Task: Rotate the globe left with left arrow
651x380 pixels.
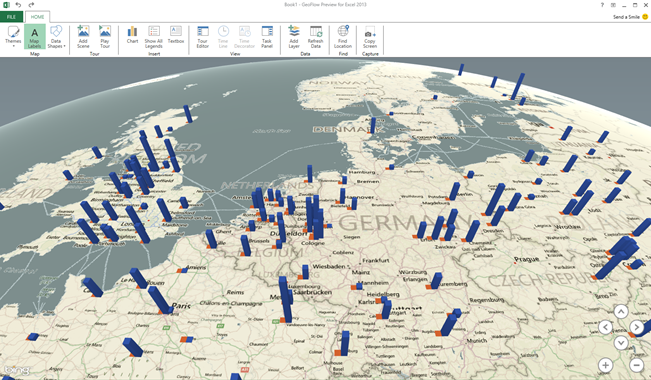Action: tap(605, 327)
